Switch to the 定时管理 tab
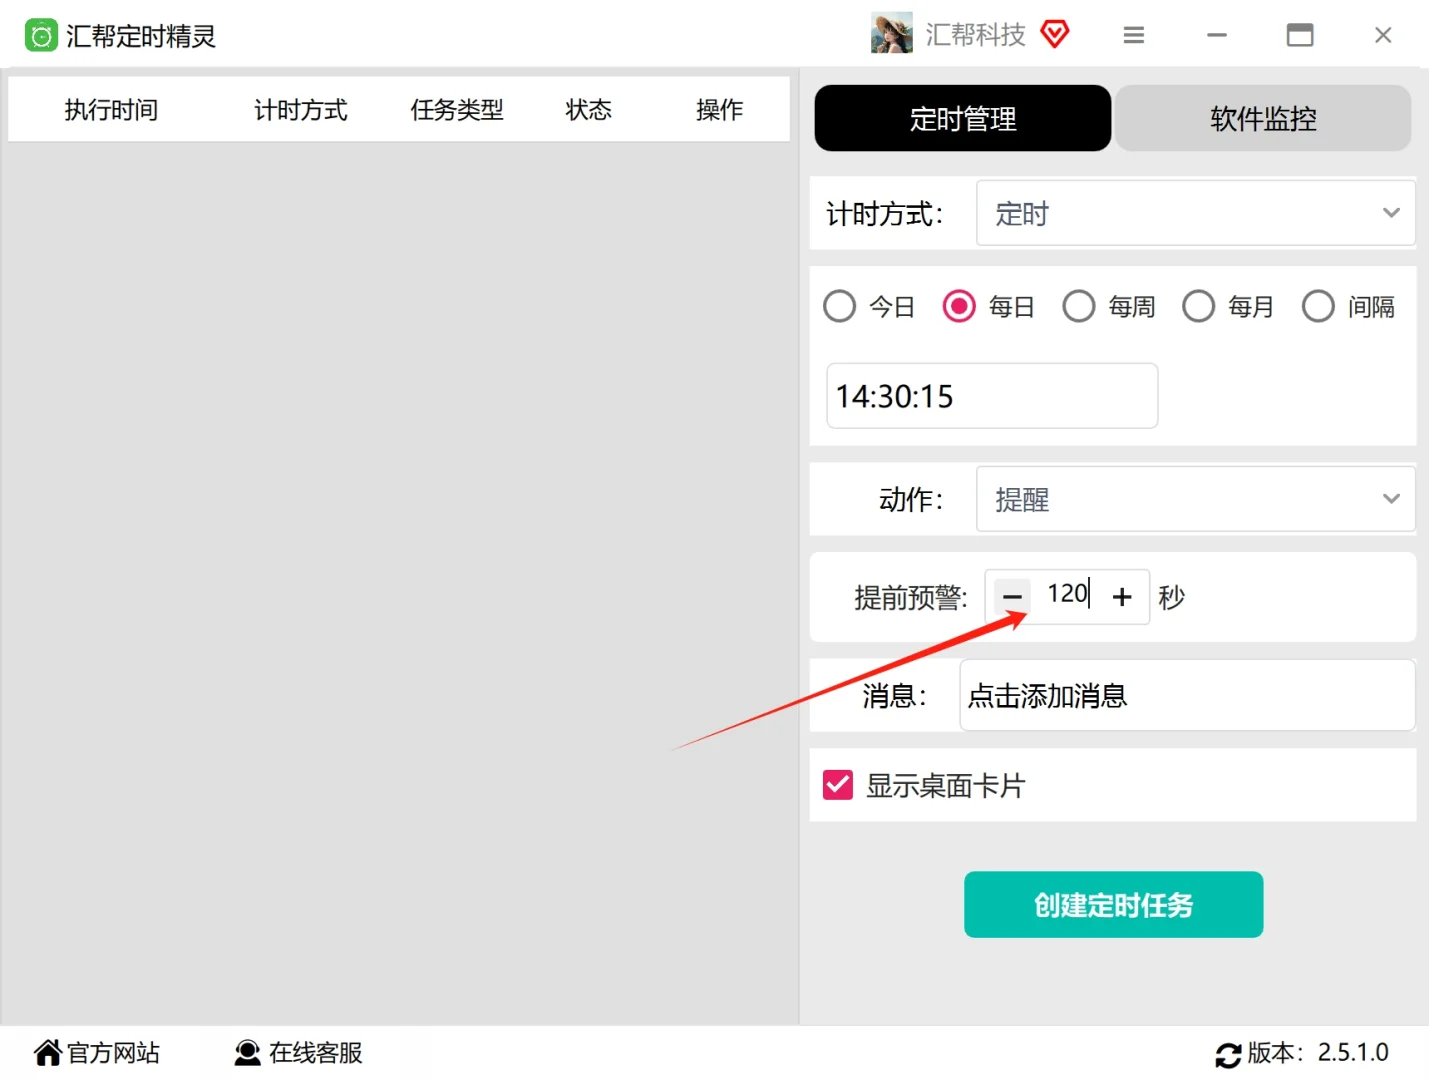Viewport: 1429px width, 1080px height. (x=961, y=118)
